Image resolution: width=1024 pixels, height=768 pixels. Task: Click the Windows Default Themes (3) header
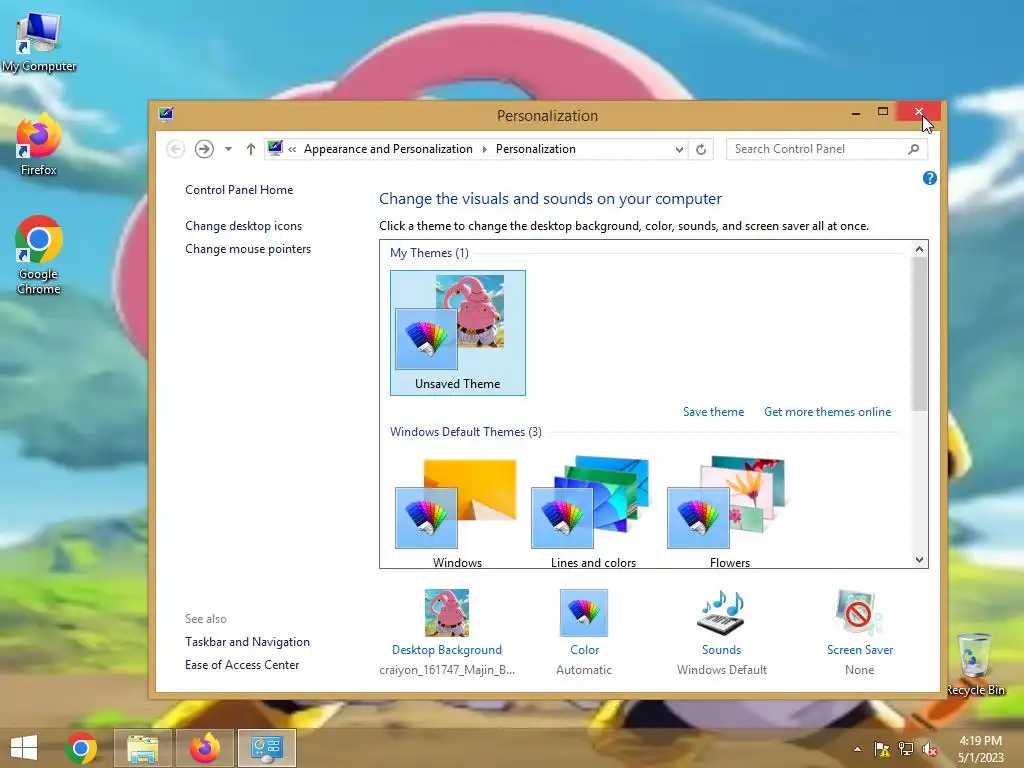[x=466, y=432]
